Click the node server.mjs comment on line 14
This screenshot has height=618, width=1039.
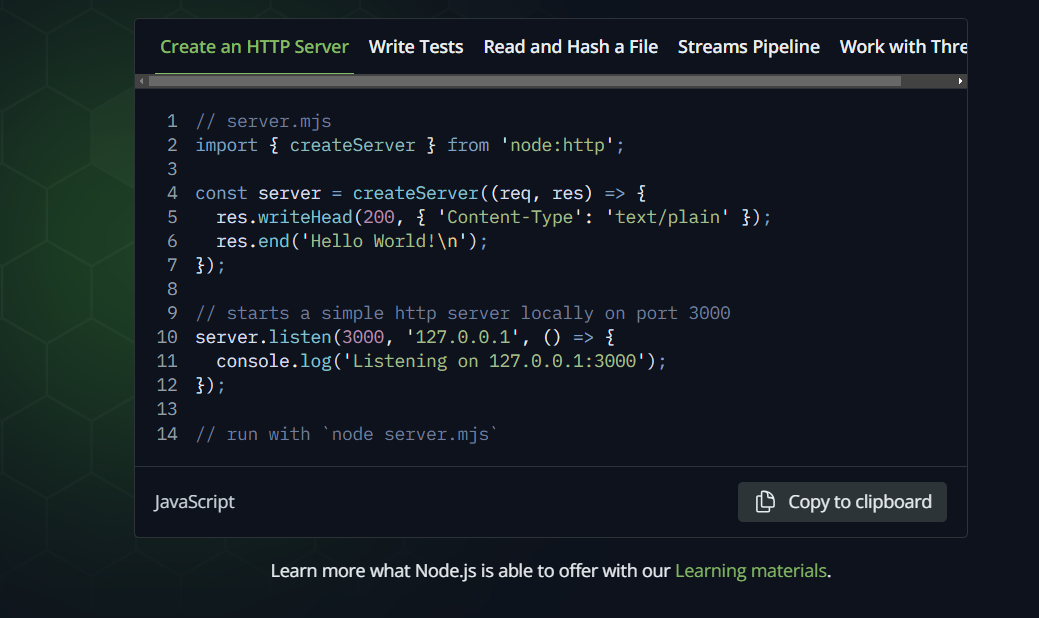[345, 433]
